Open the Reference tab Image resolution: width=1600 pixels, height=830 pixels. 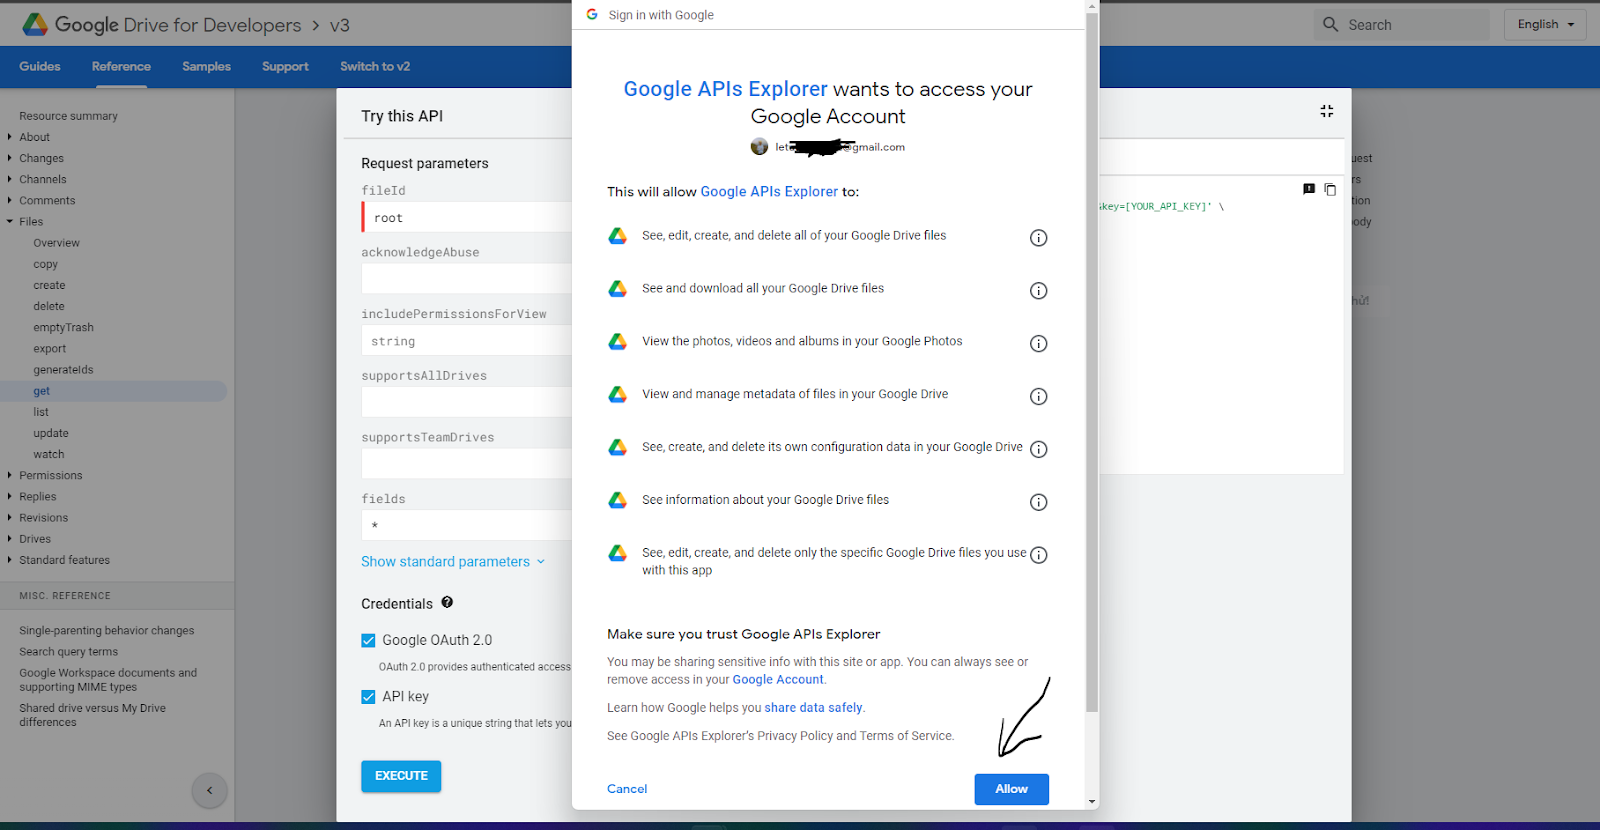121,67
